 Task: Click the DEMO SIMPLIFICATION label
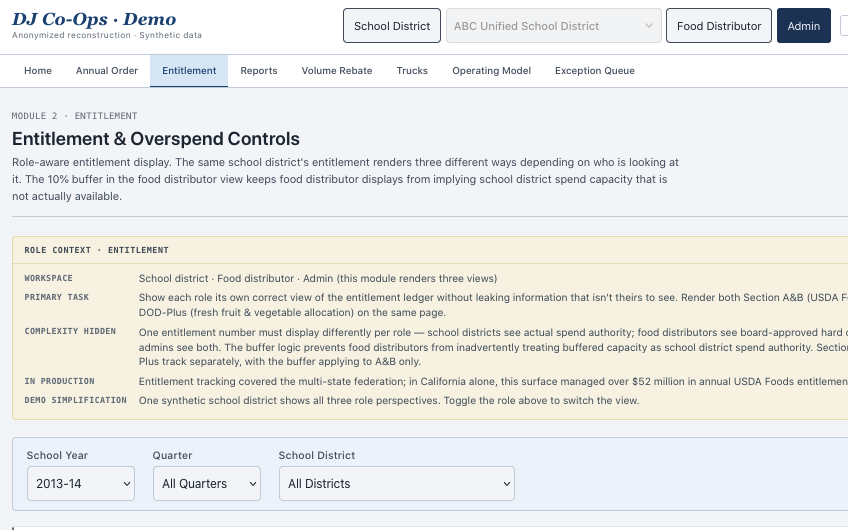[76, 400]
